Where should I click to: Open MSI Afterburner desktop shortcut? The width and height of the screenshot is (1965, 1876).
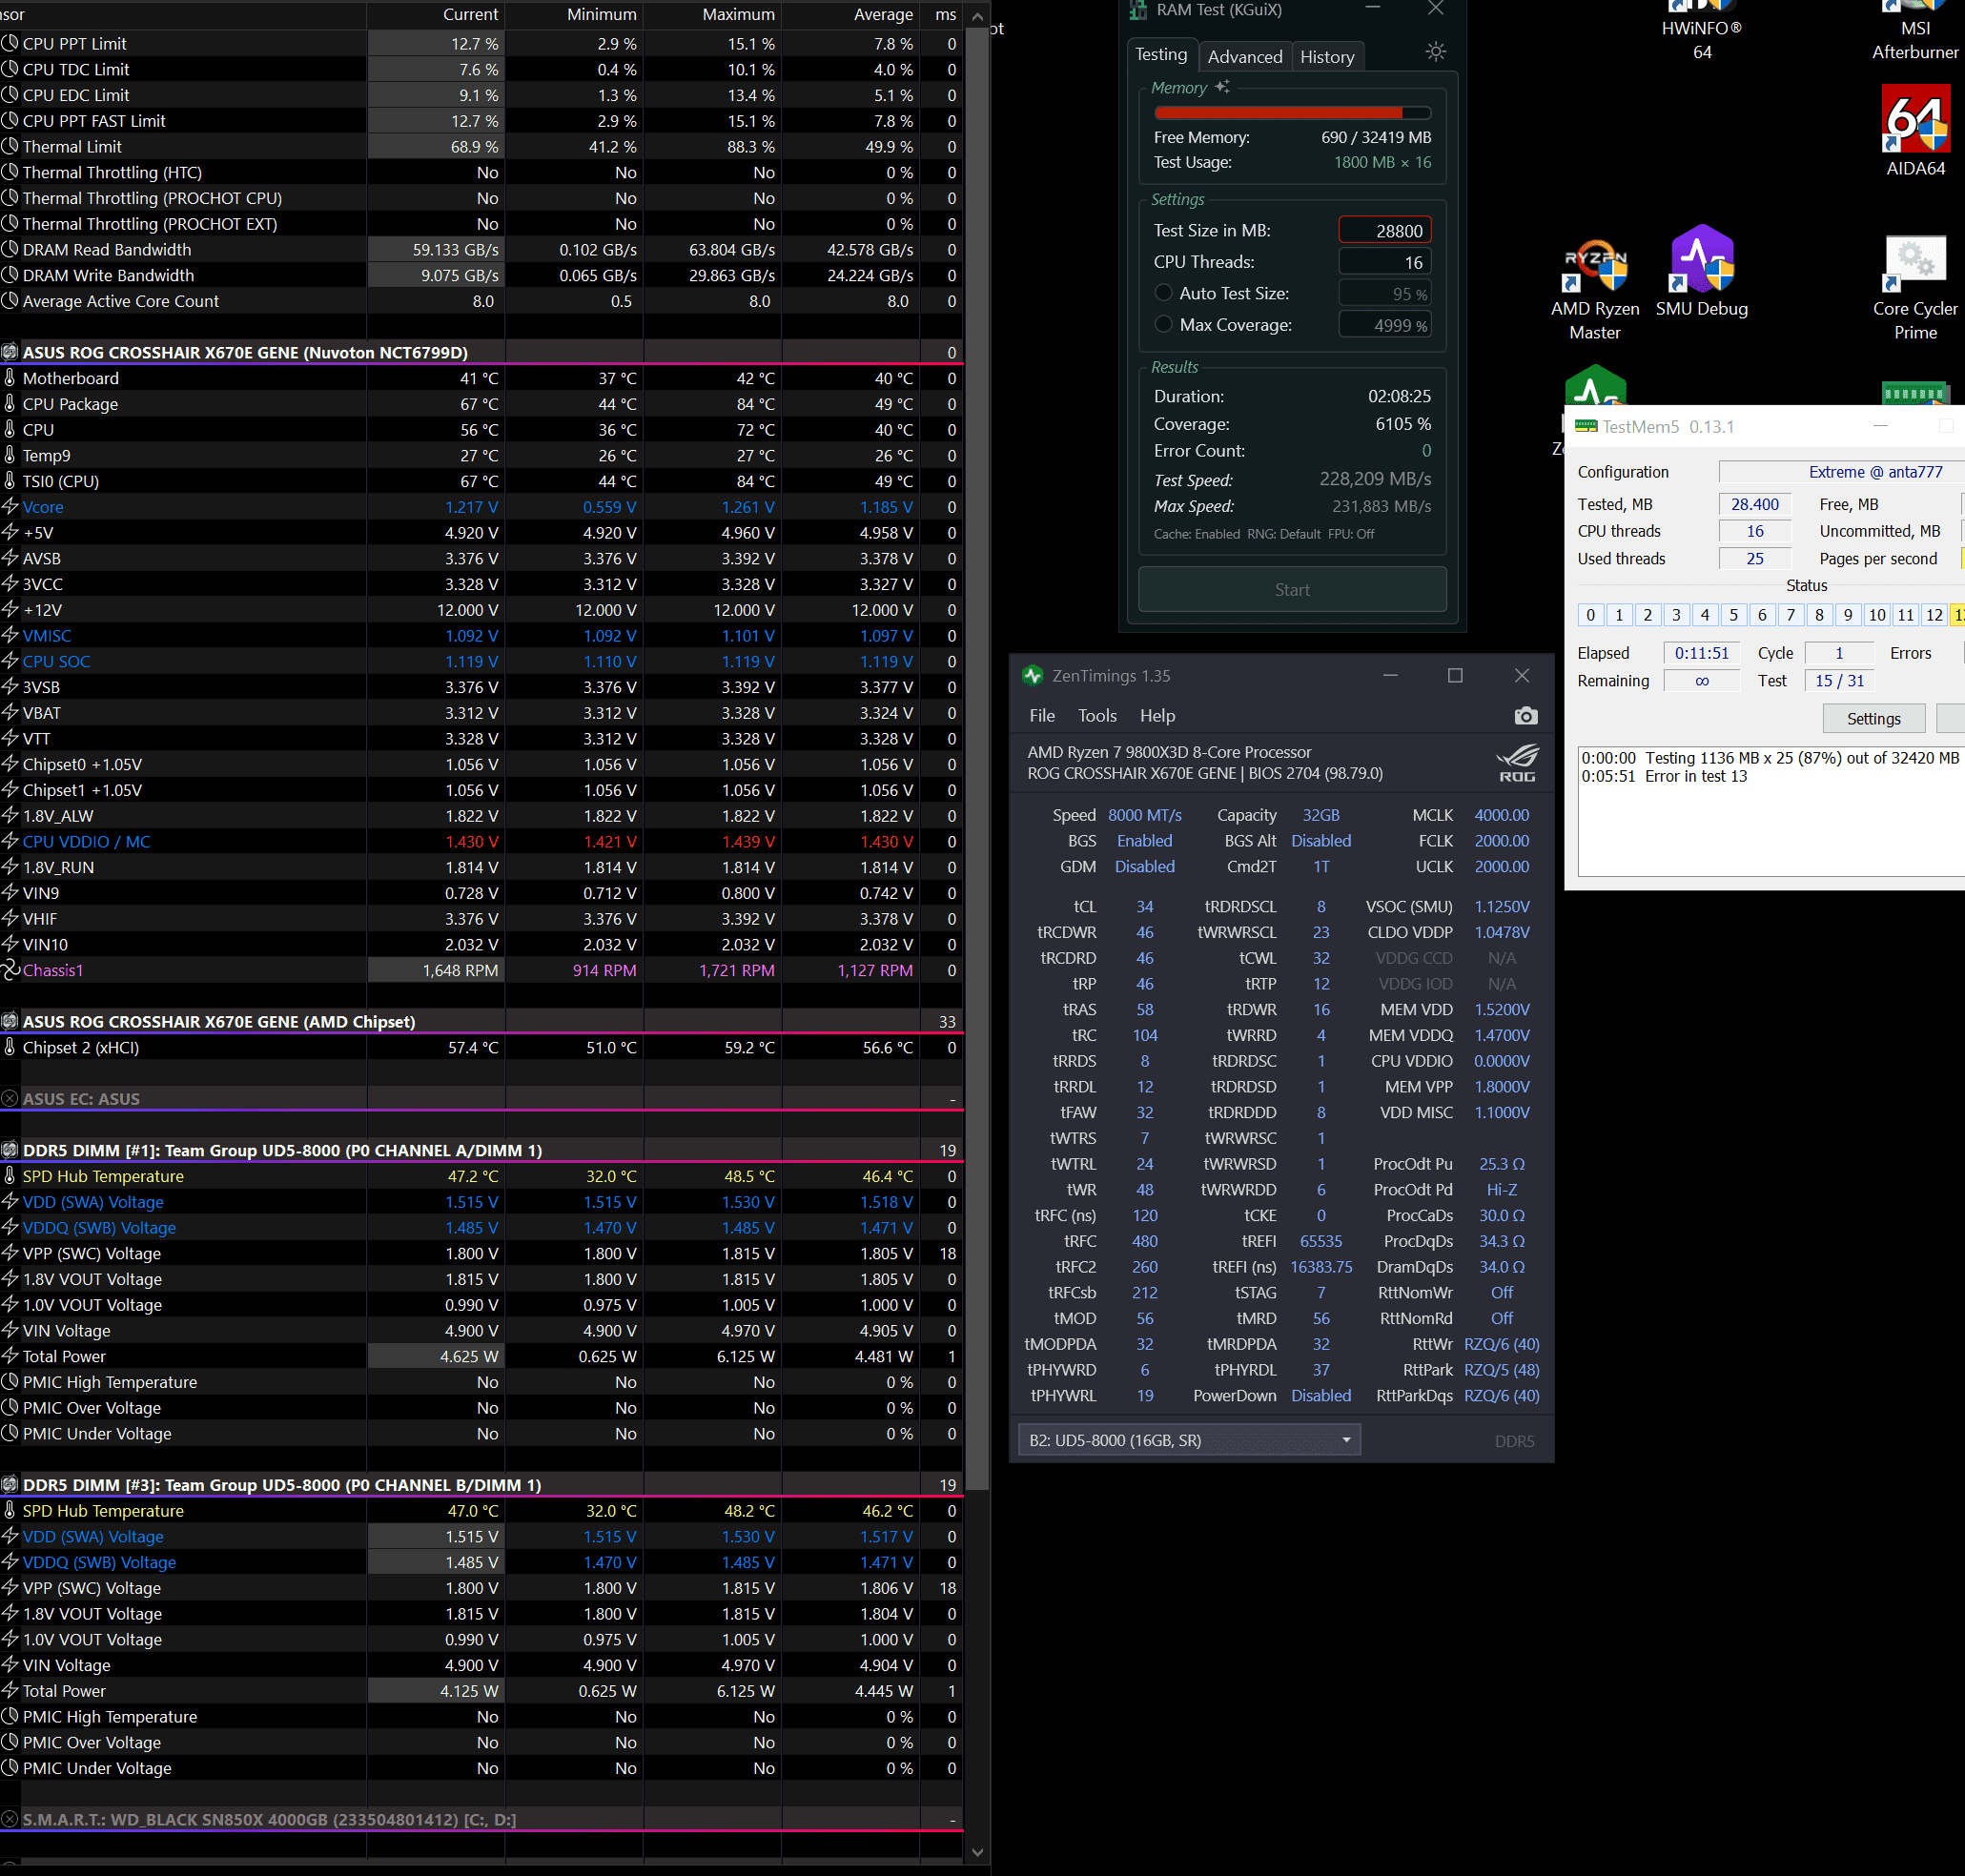pyautogui.click(x=1915, y=28)
